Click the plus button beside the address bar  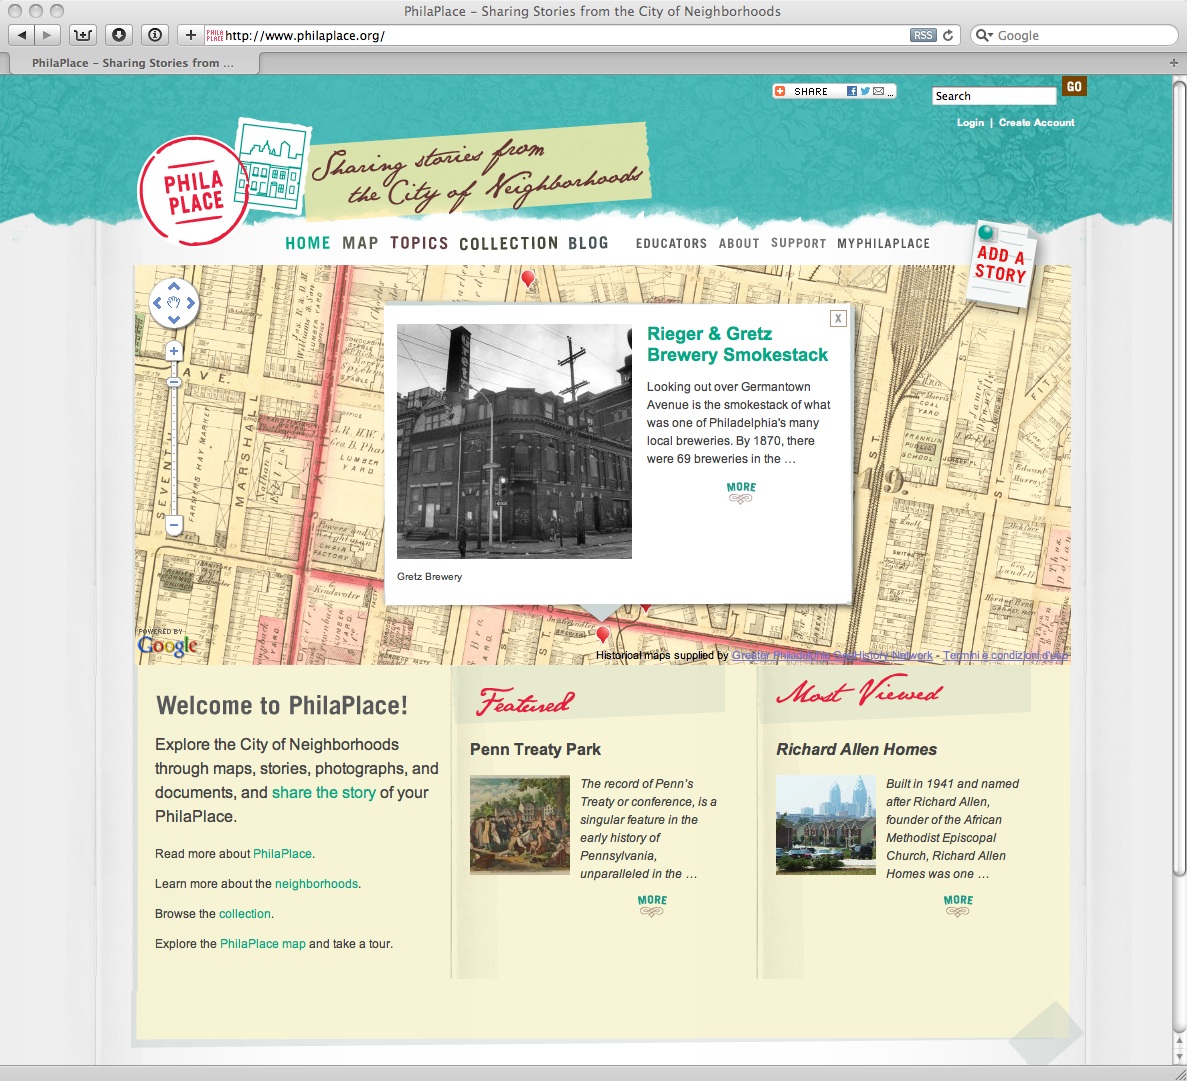pyautogui.click(x=191, y=35)
